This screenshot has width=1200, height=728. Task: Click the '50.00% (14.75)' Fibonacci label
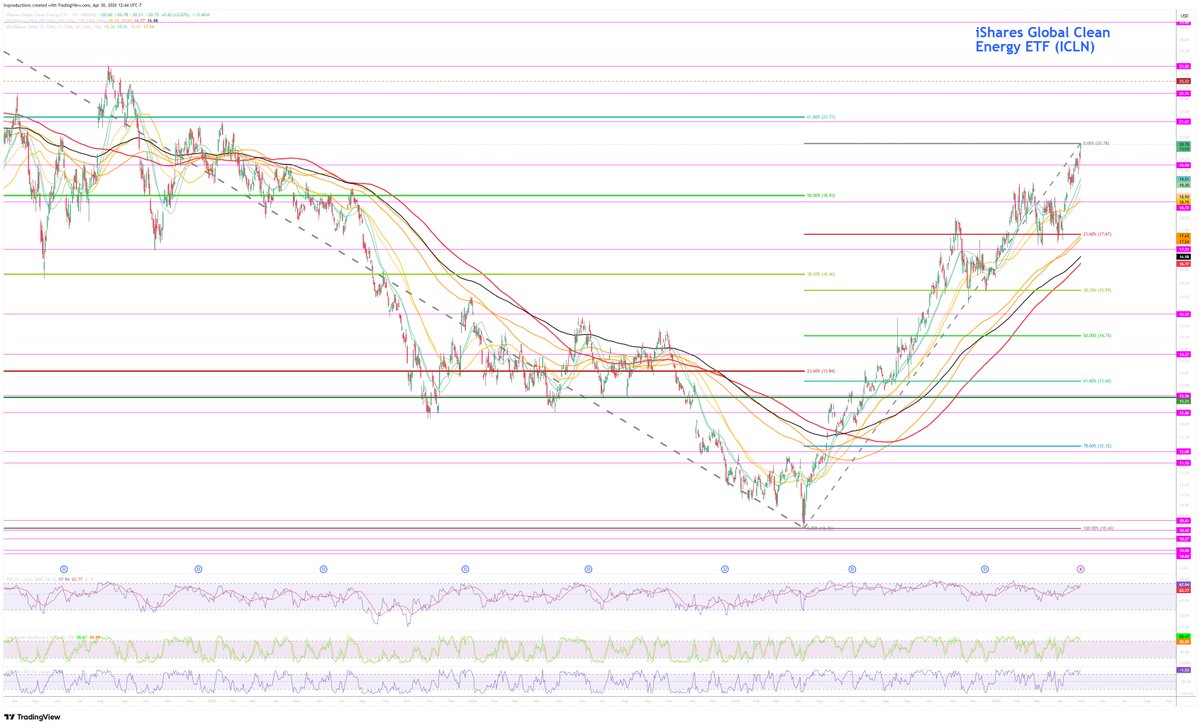[x=1099, y=336]
